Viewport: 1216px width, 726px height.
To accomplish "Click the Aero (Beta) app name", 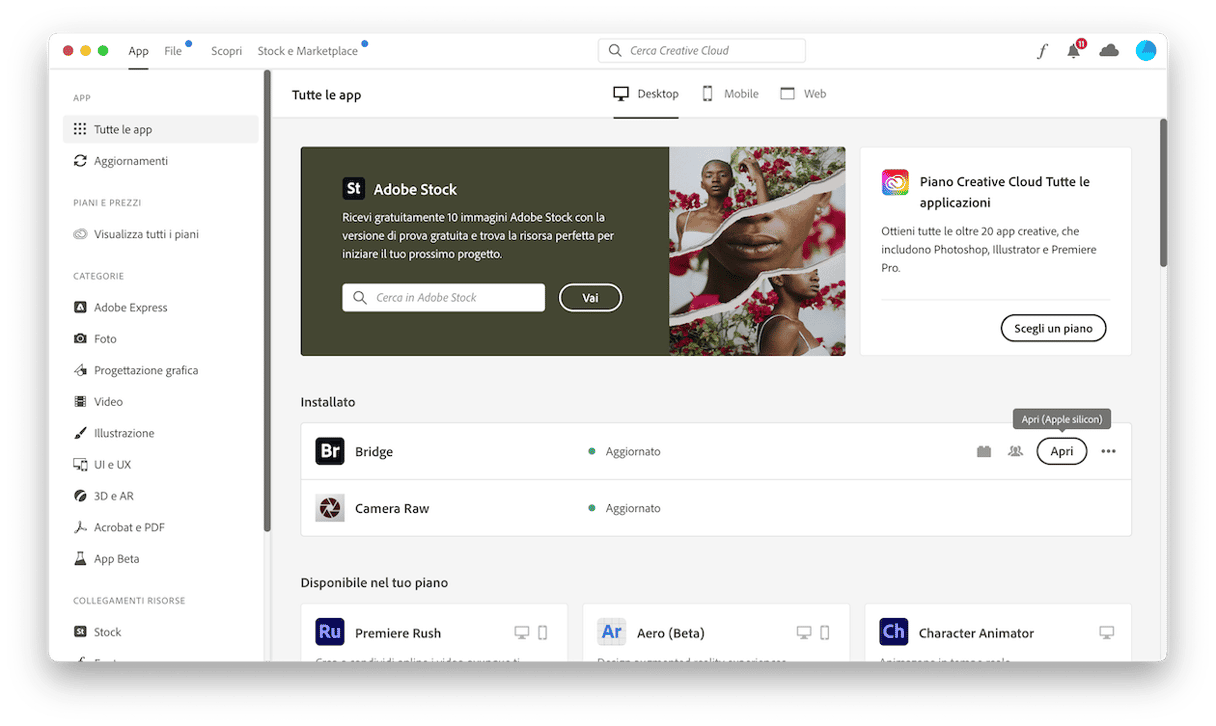I will (671, 633).
